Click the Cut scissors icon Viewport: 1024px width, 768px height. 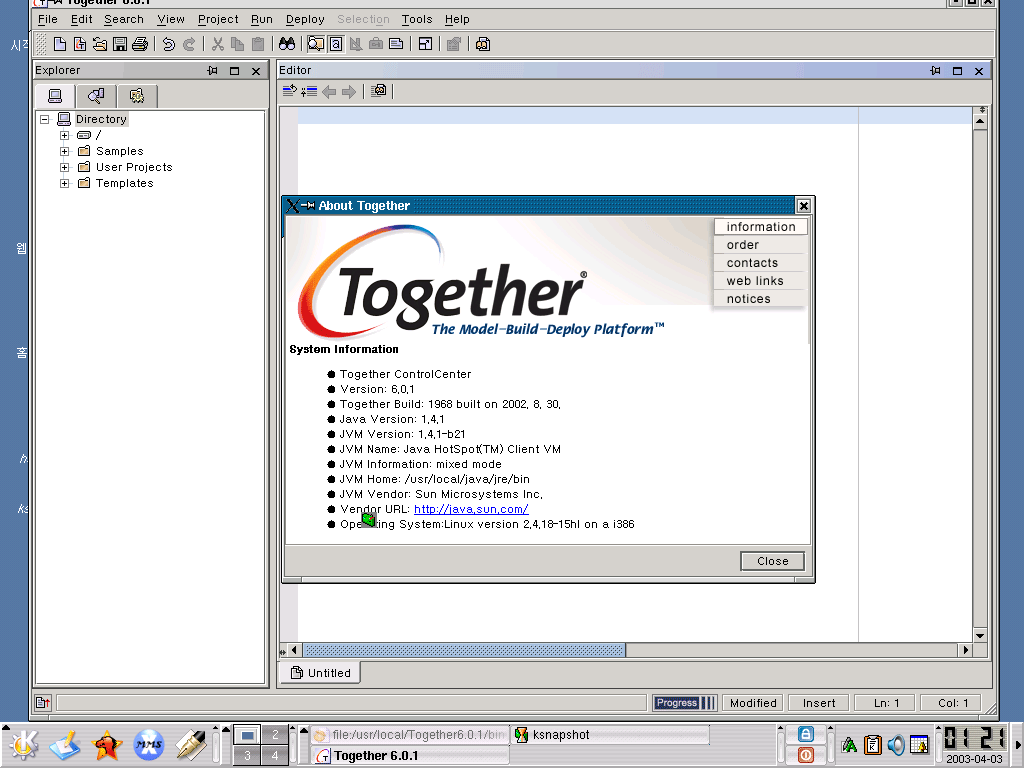click(x=217, y=44)
